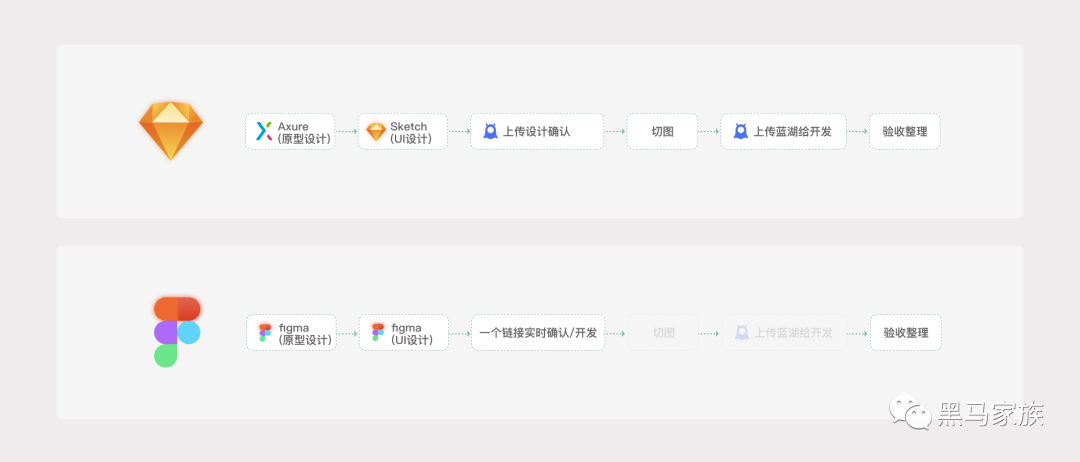This screenshot has width=1080, height=462.
Task: Select the figma (UI设计) step box
Action: point(404,333)
